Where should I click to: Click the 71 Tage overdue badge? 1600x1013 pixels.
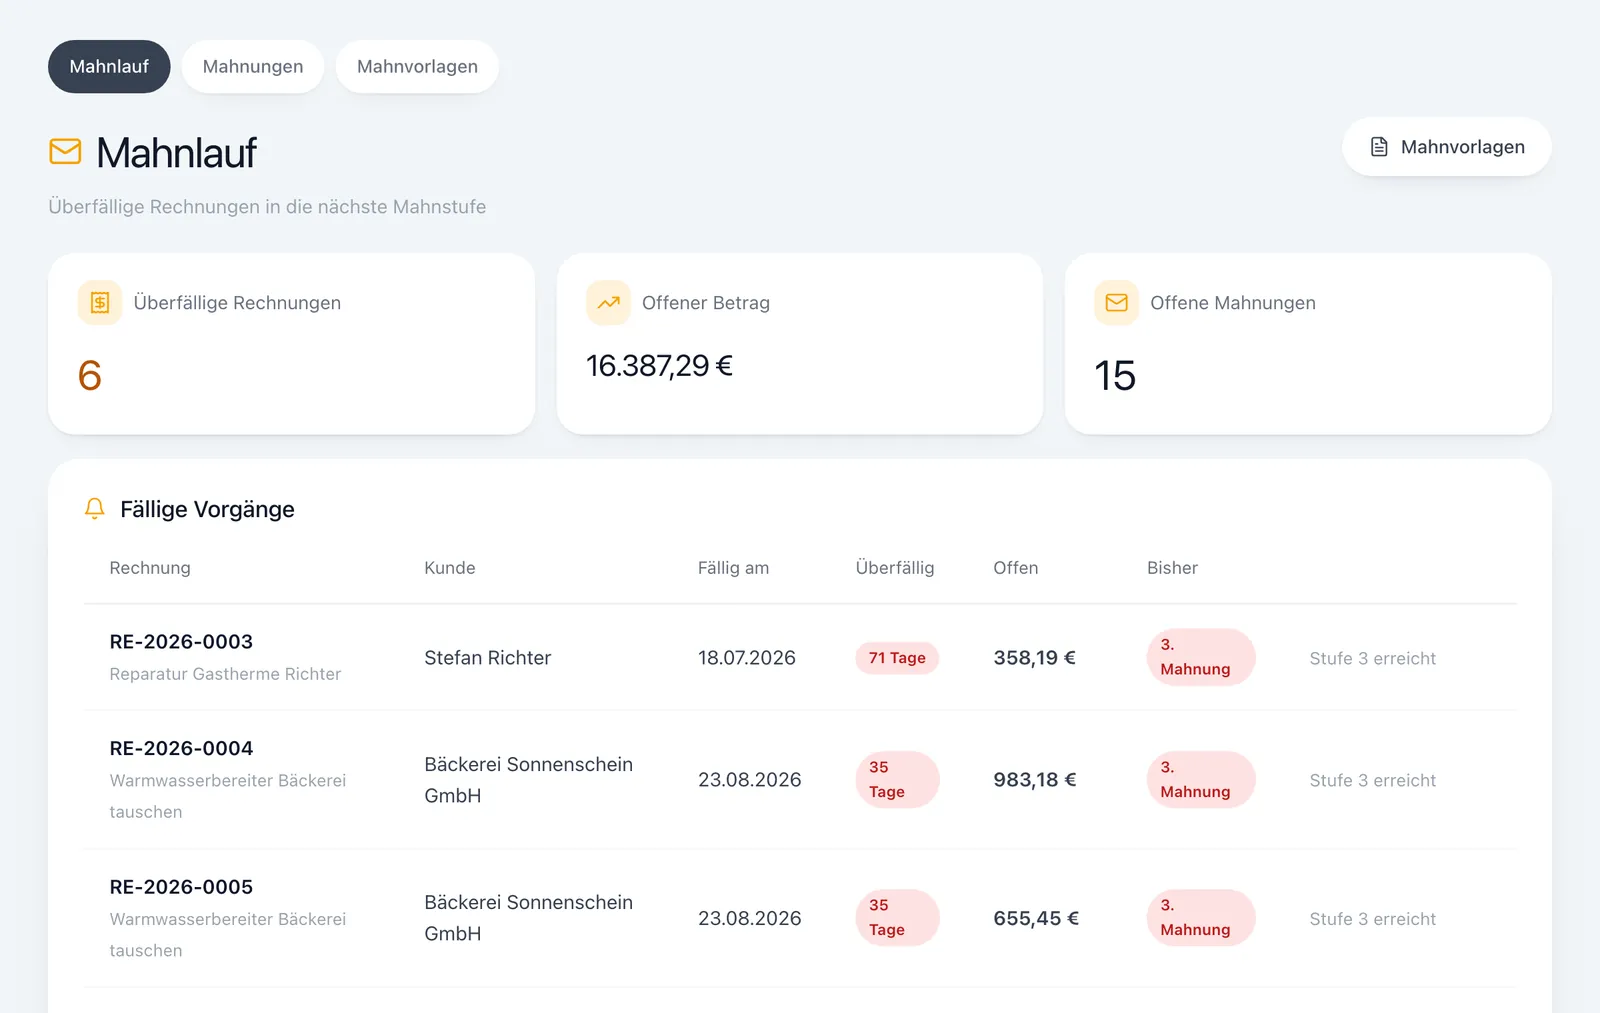tap(897, 658)
